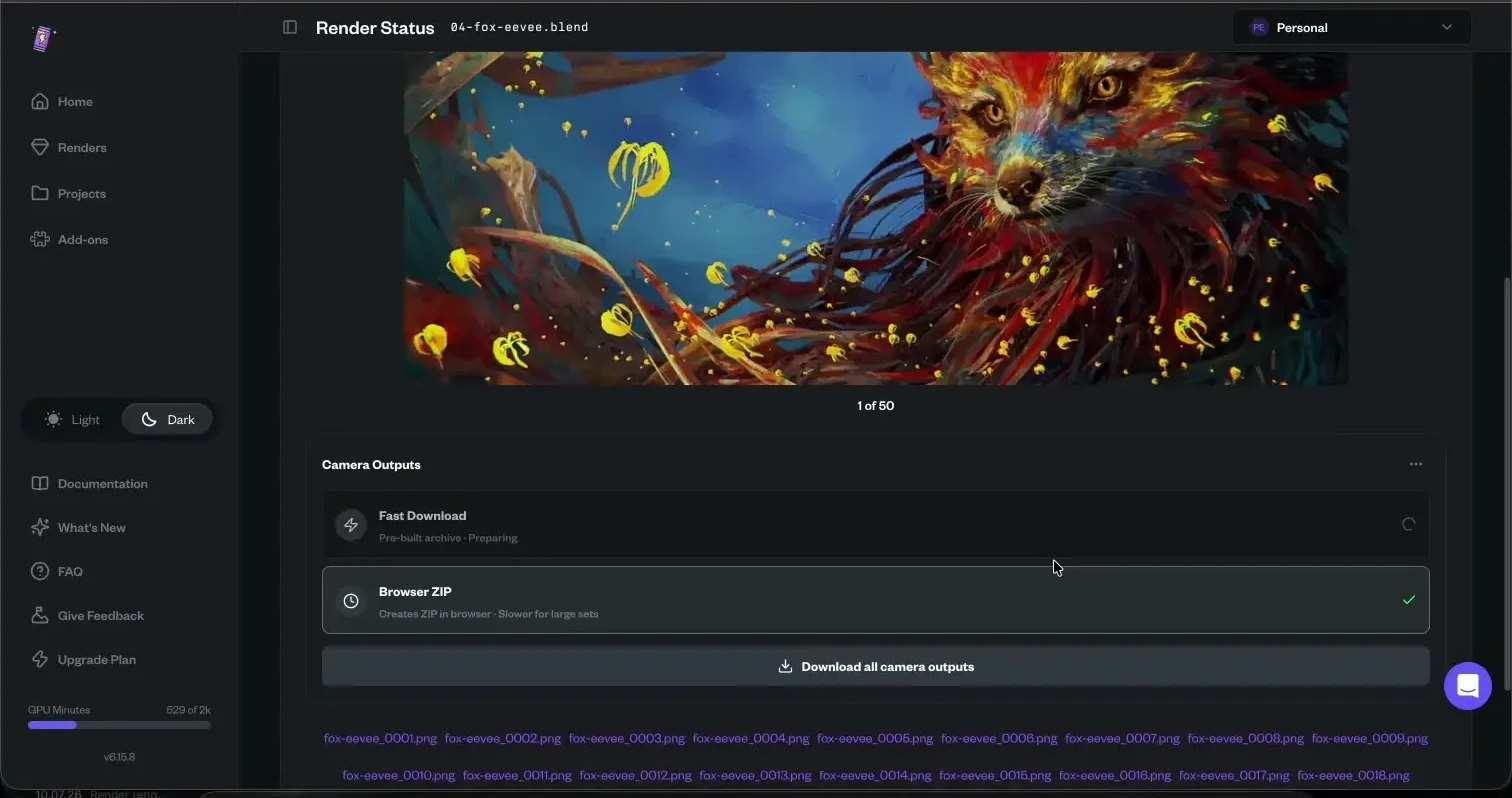The height and width of the screenshot is (798, 1512).
Task: Click the Projects folder icon
Action: tap(40, 193)
